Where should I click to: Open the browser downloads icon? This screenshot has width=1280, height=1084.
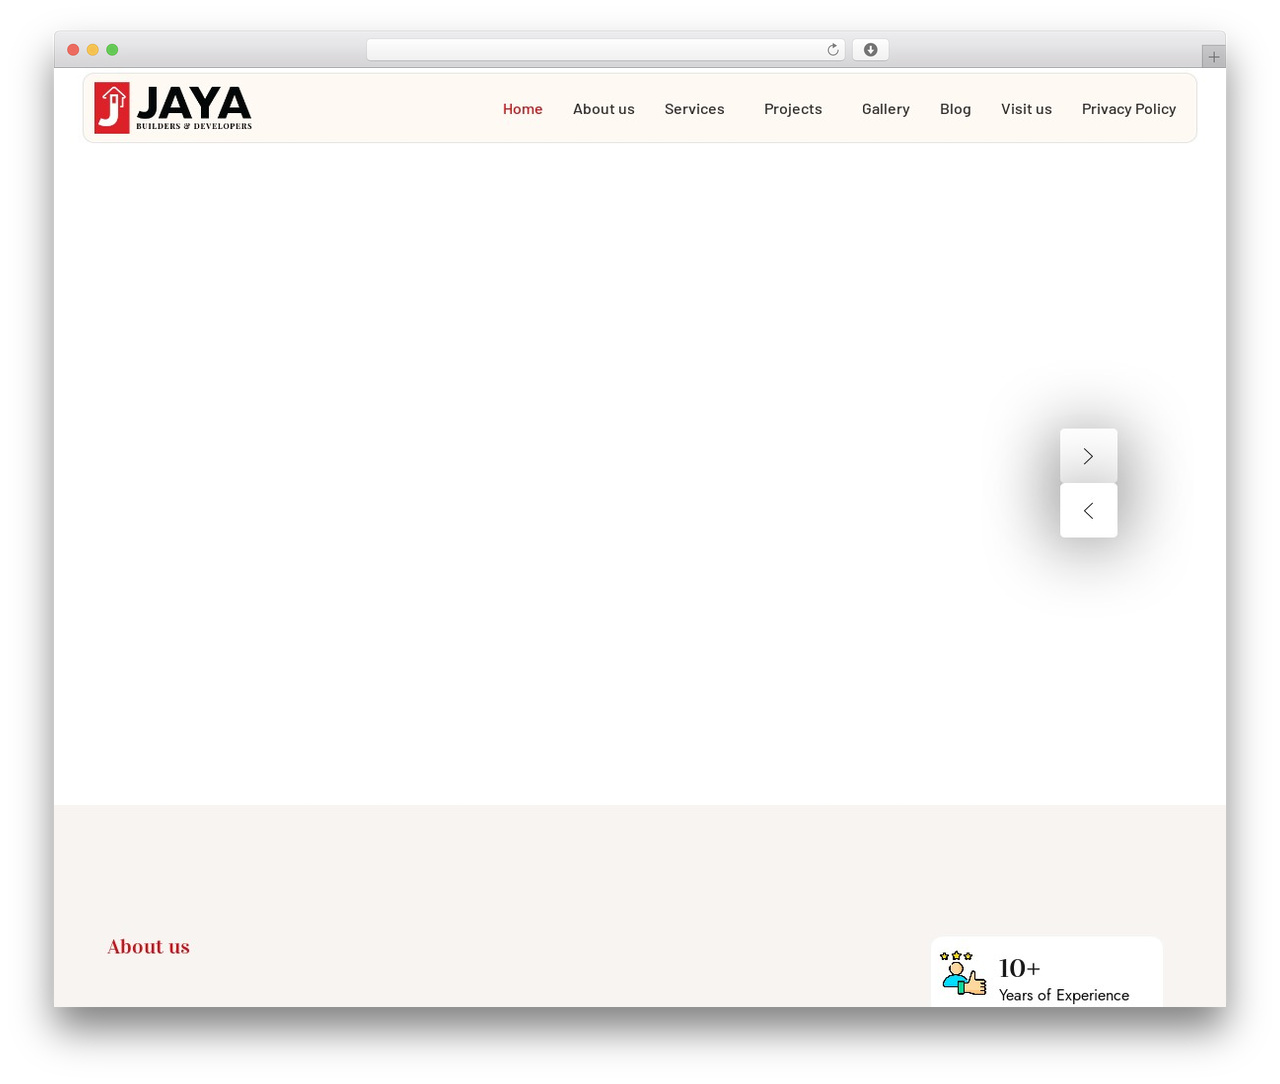(x=870, y=50)
